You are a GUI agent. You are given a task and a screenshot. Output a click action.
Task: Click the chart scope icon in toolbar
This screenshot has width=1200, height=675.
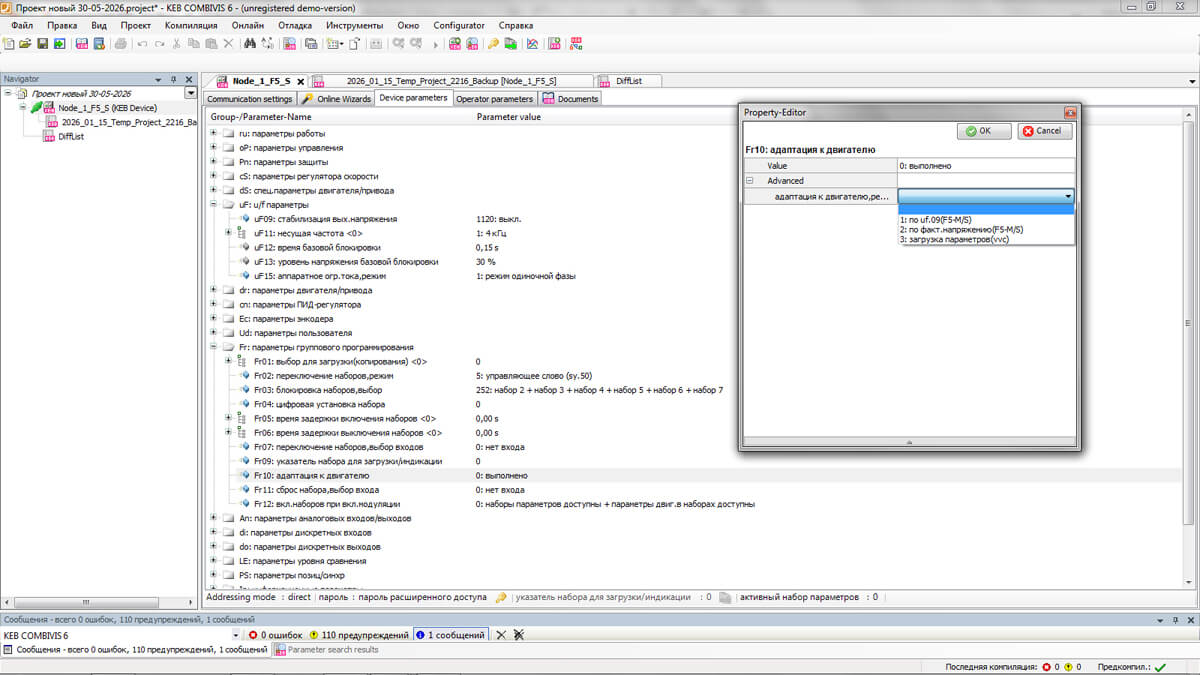coord(533,44)
